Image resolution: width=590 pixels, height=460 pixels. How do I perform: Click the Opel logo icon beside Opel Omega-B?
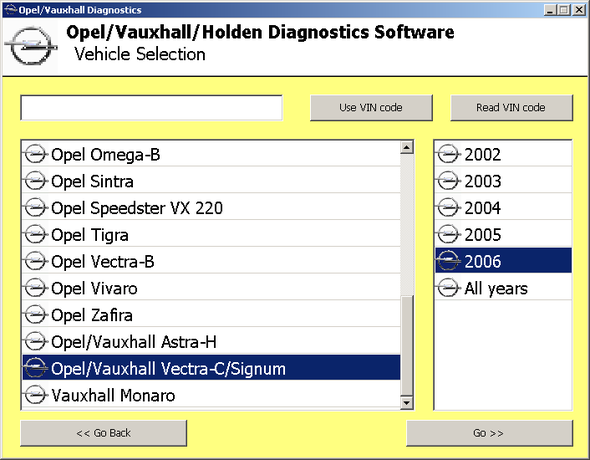coord(35,154)
